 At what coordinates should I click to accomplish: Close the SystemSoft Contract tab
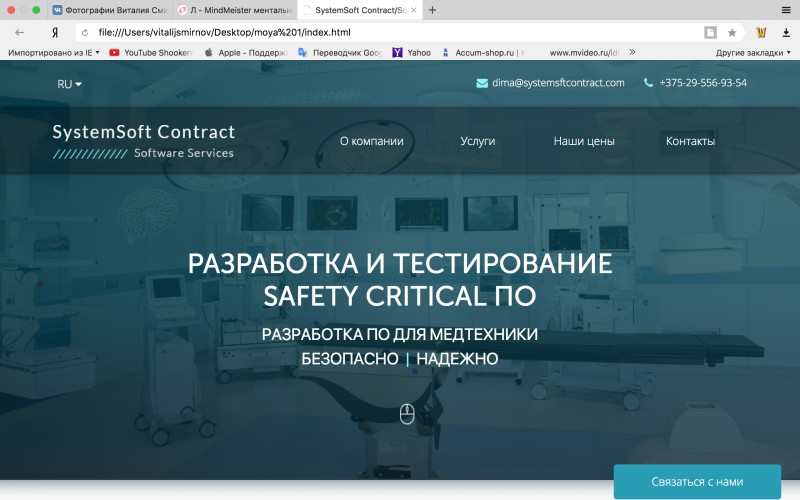coord(414,10)
